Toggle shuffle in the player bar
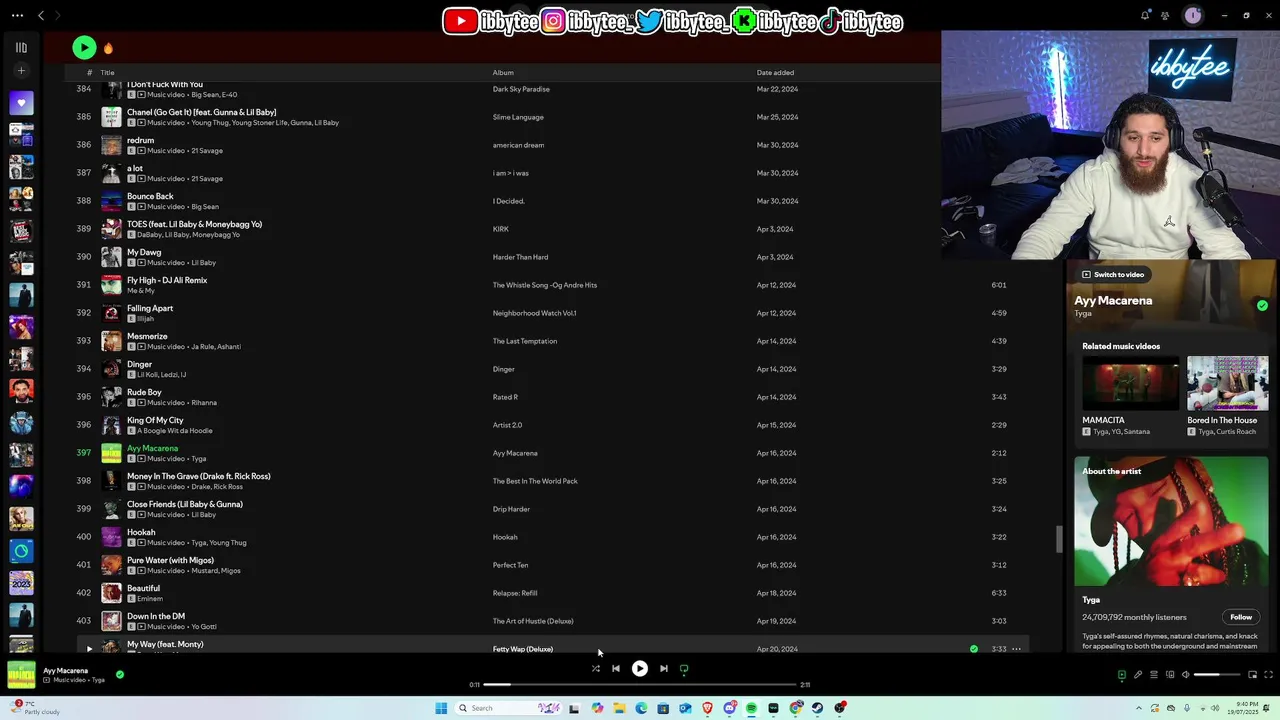The width and height of the screenshot is (1280, 720). 596,668
